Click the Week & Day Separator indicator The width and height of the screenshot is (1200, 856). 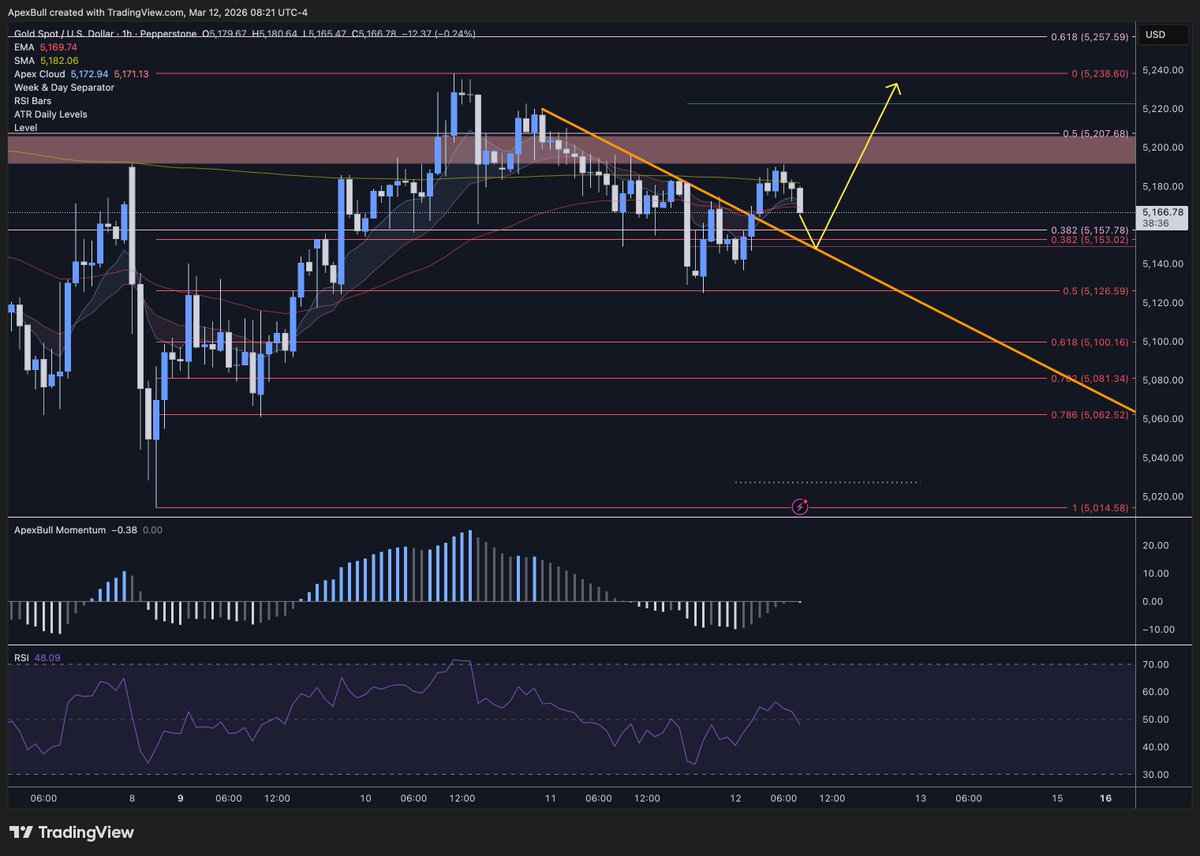[x=62, y=86]
